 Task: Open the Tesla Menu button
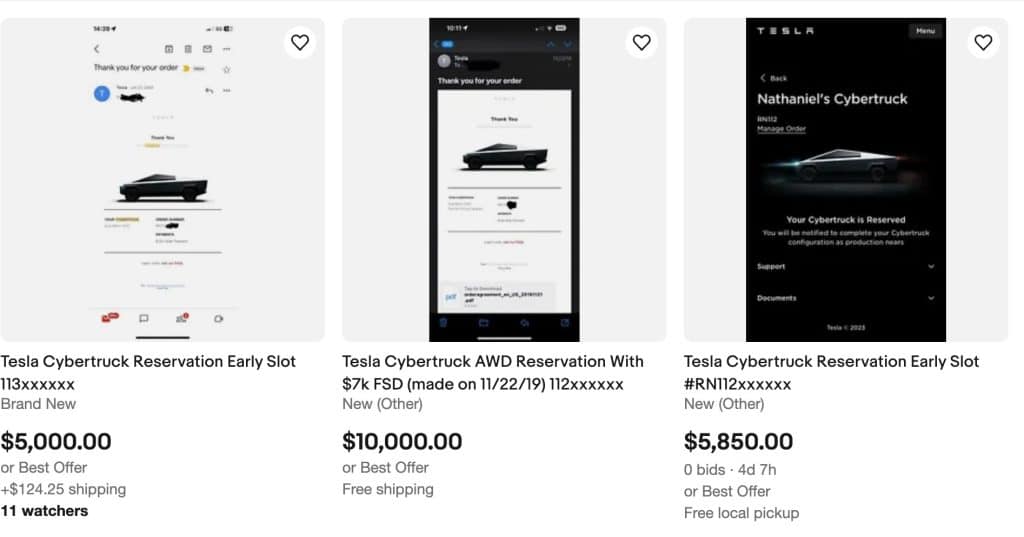pyautogui.click(x=925, y=31)
